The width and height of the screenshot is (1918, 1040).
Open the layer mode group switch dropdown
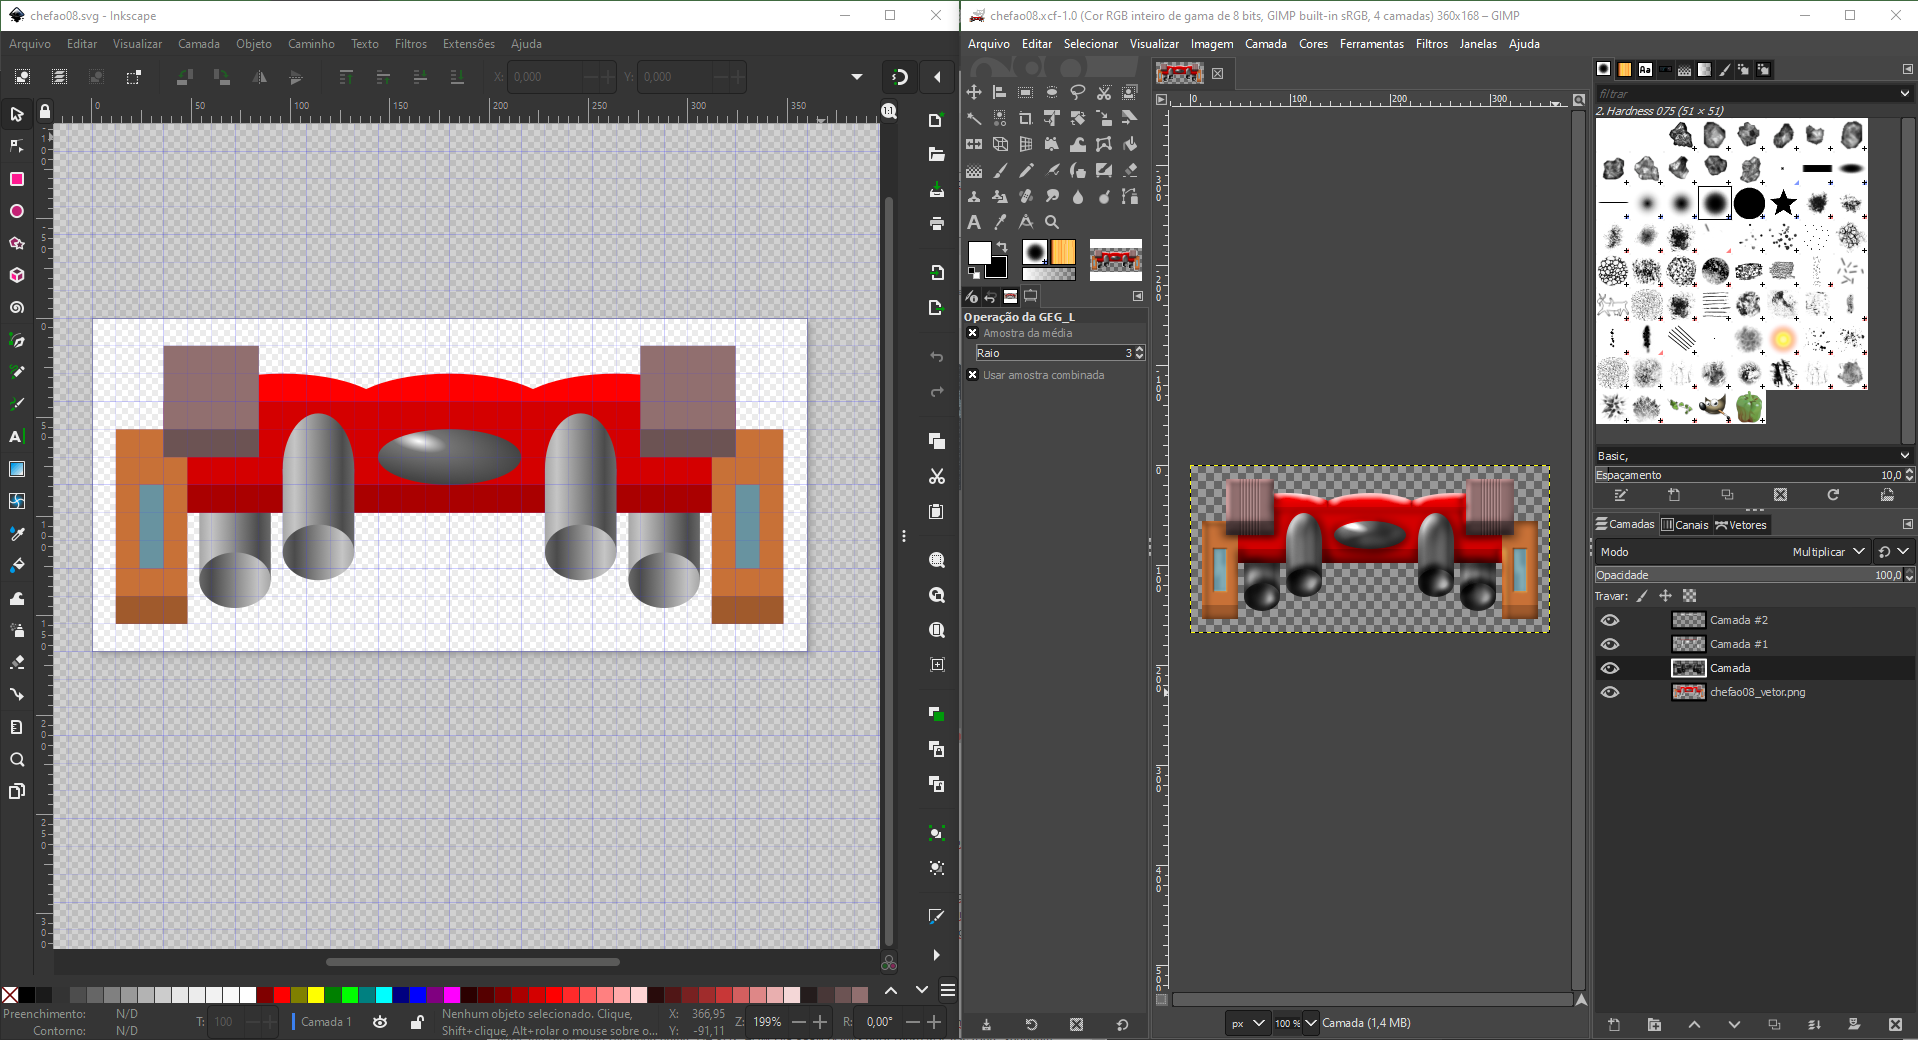(1893, 552)
